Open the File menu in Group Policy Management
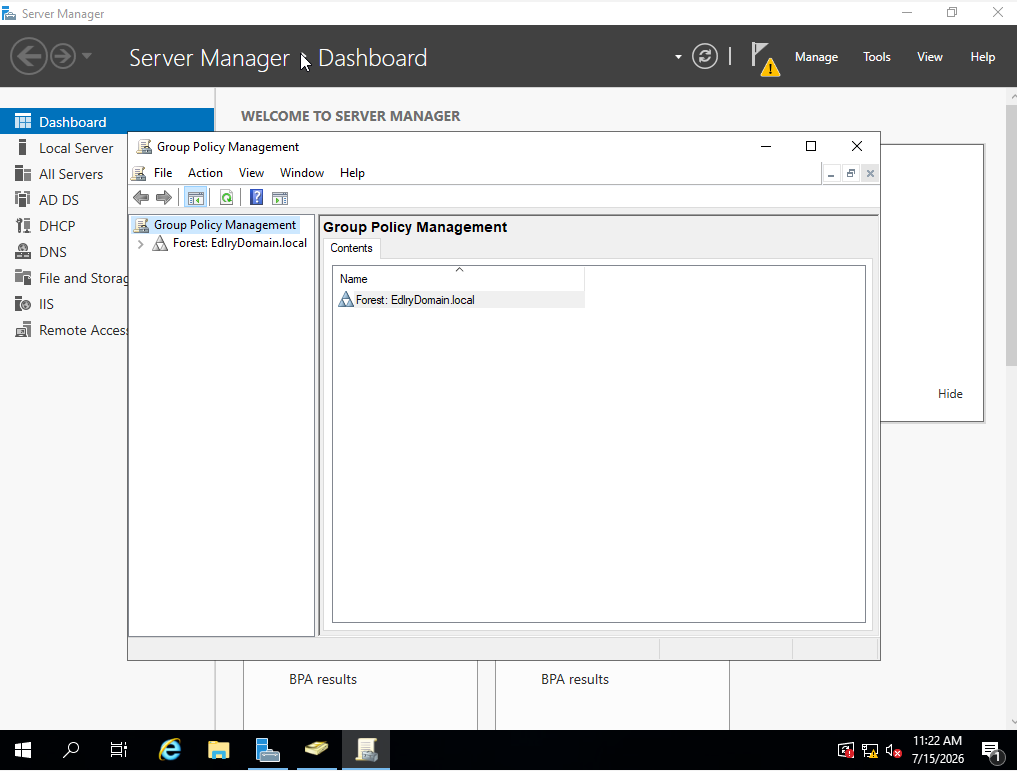The height and width of the screenshot is (771, 1017). [x=163, y=173]
